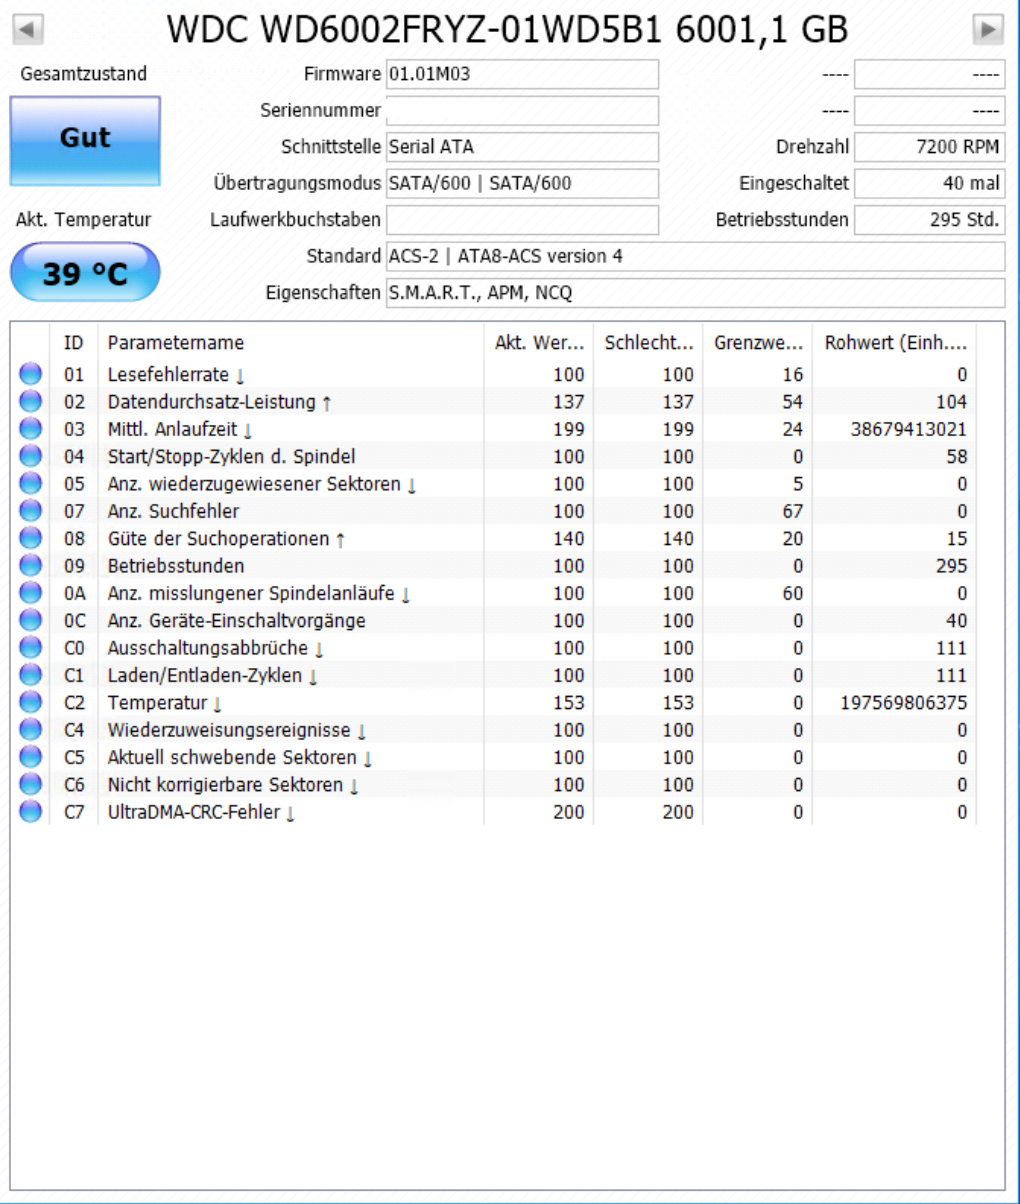Select Anz. Geräte-Einschaltvorgänge parameter
Viewport: 1020px width, 1204px height.
pos(236,621)
